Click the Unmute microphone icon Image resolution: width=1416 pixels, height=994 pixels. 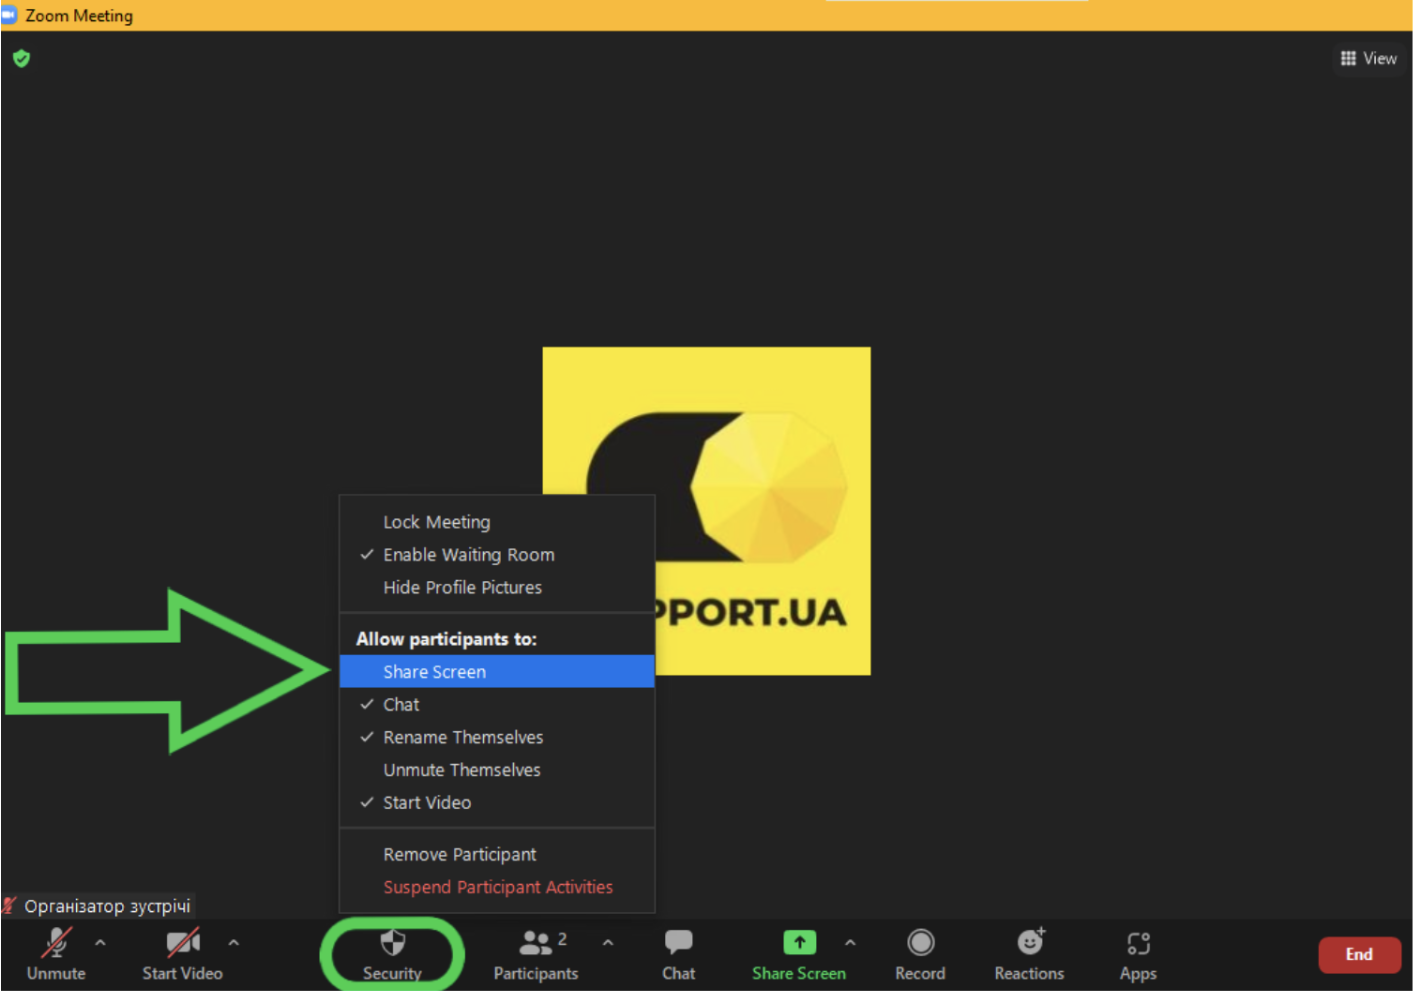click(56, 943)
